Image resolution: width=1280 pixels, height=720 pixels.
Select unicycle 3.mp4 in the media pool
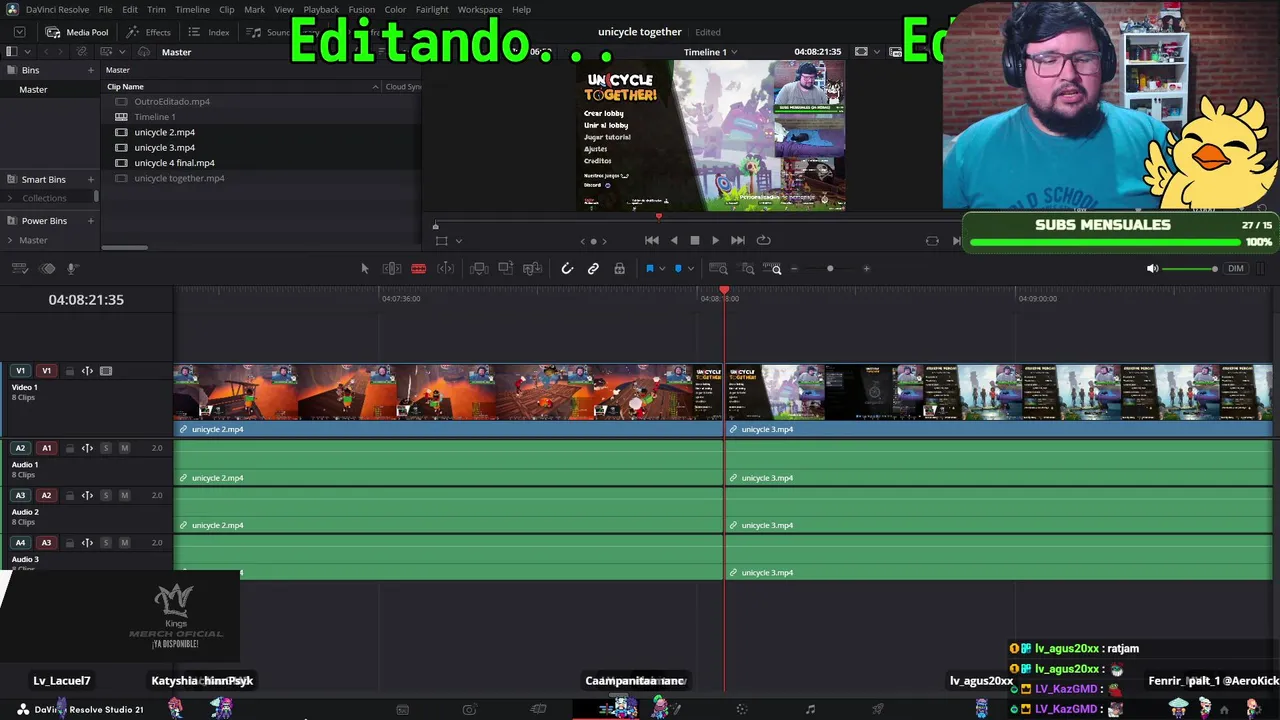click(x=164, y=147)
